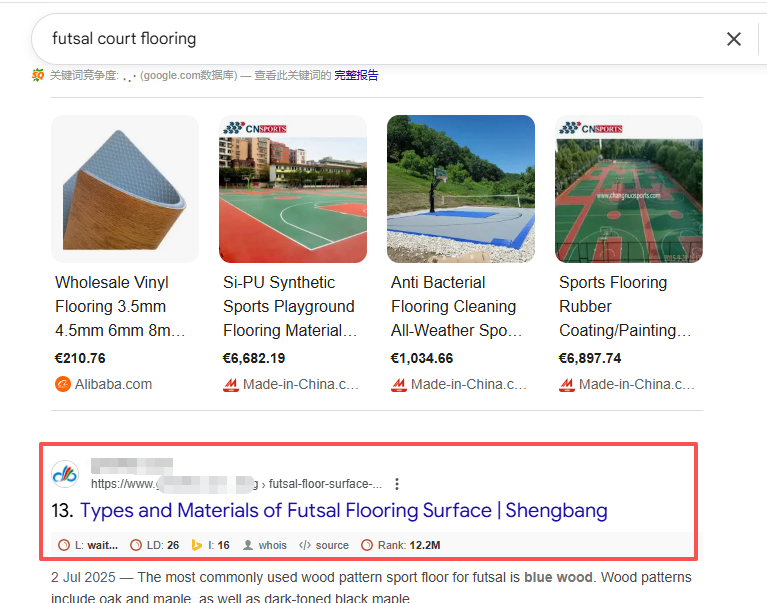This screenshot has height=603, width=767.
Task: Open Types and Materials of Futsal Flooring result
Action: [x=344, y=511]
